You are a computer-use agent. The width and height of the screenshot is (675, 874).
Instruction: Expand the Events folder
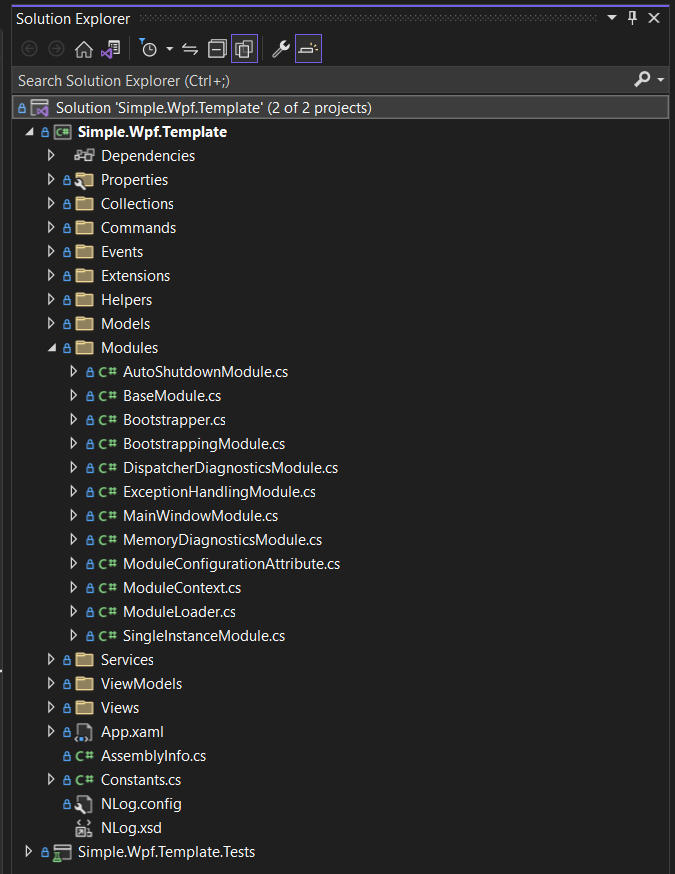coord(51,251)
